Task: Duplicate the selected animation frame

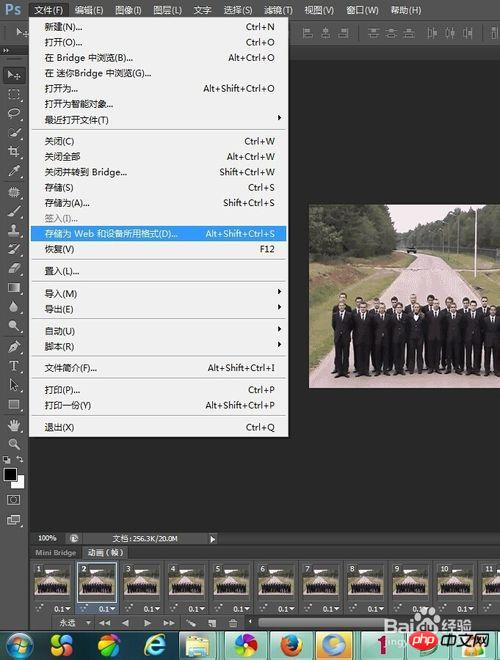Action: coord(212,623)
